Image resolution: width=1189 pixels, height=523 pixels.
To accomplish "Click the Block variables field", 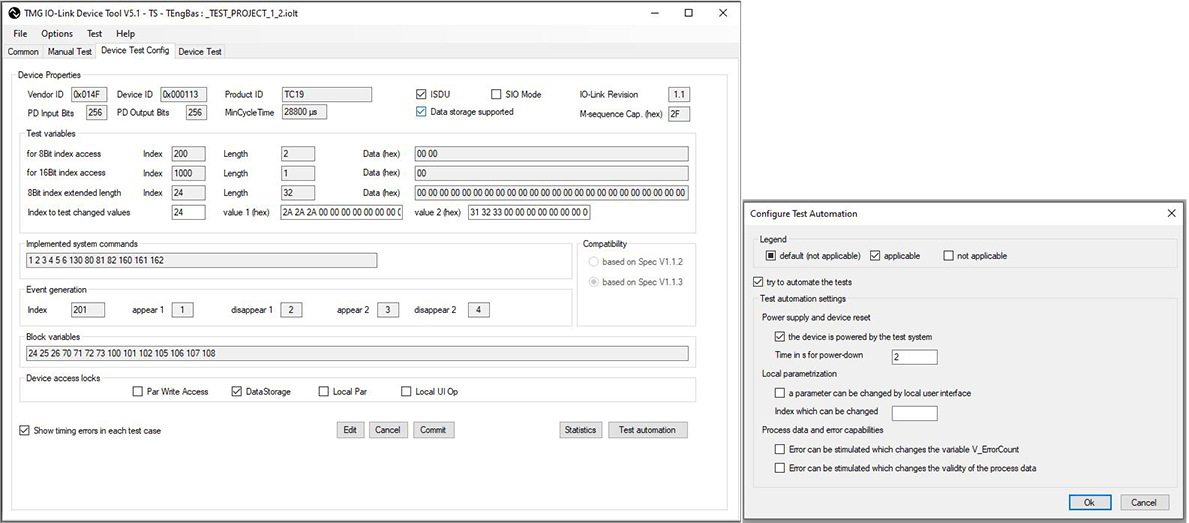I will 356,354.
